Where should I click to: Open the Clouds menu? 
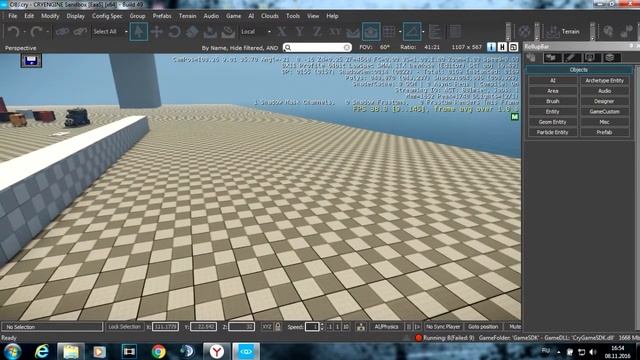pyautogui.click(x=270, y=16)
